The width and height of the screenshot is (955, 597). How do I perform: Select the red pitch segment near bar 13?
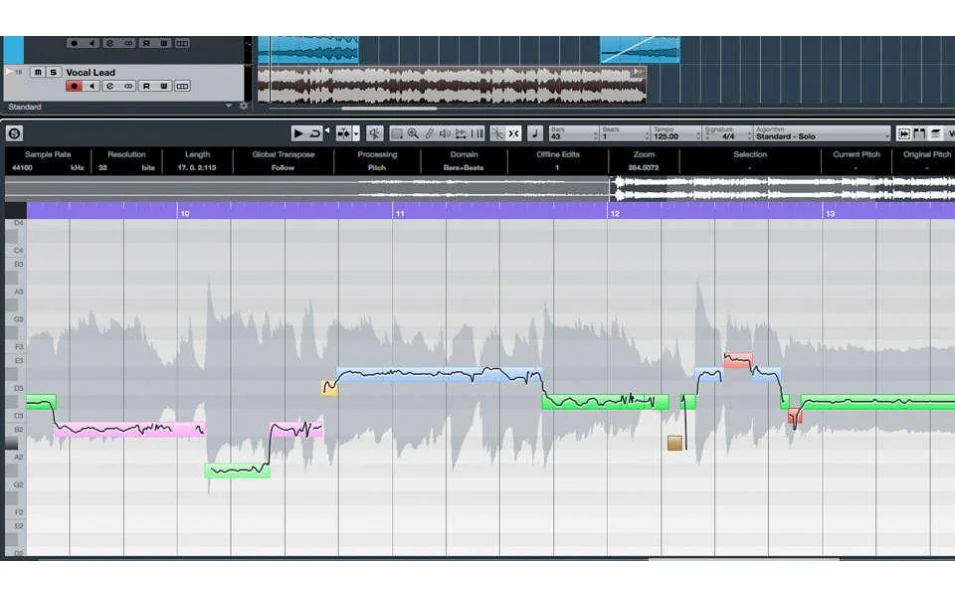coord(793,413)
